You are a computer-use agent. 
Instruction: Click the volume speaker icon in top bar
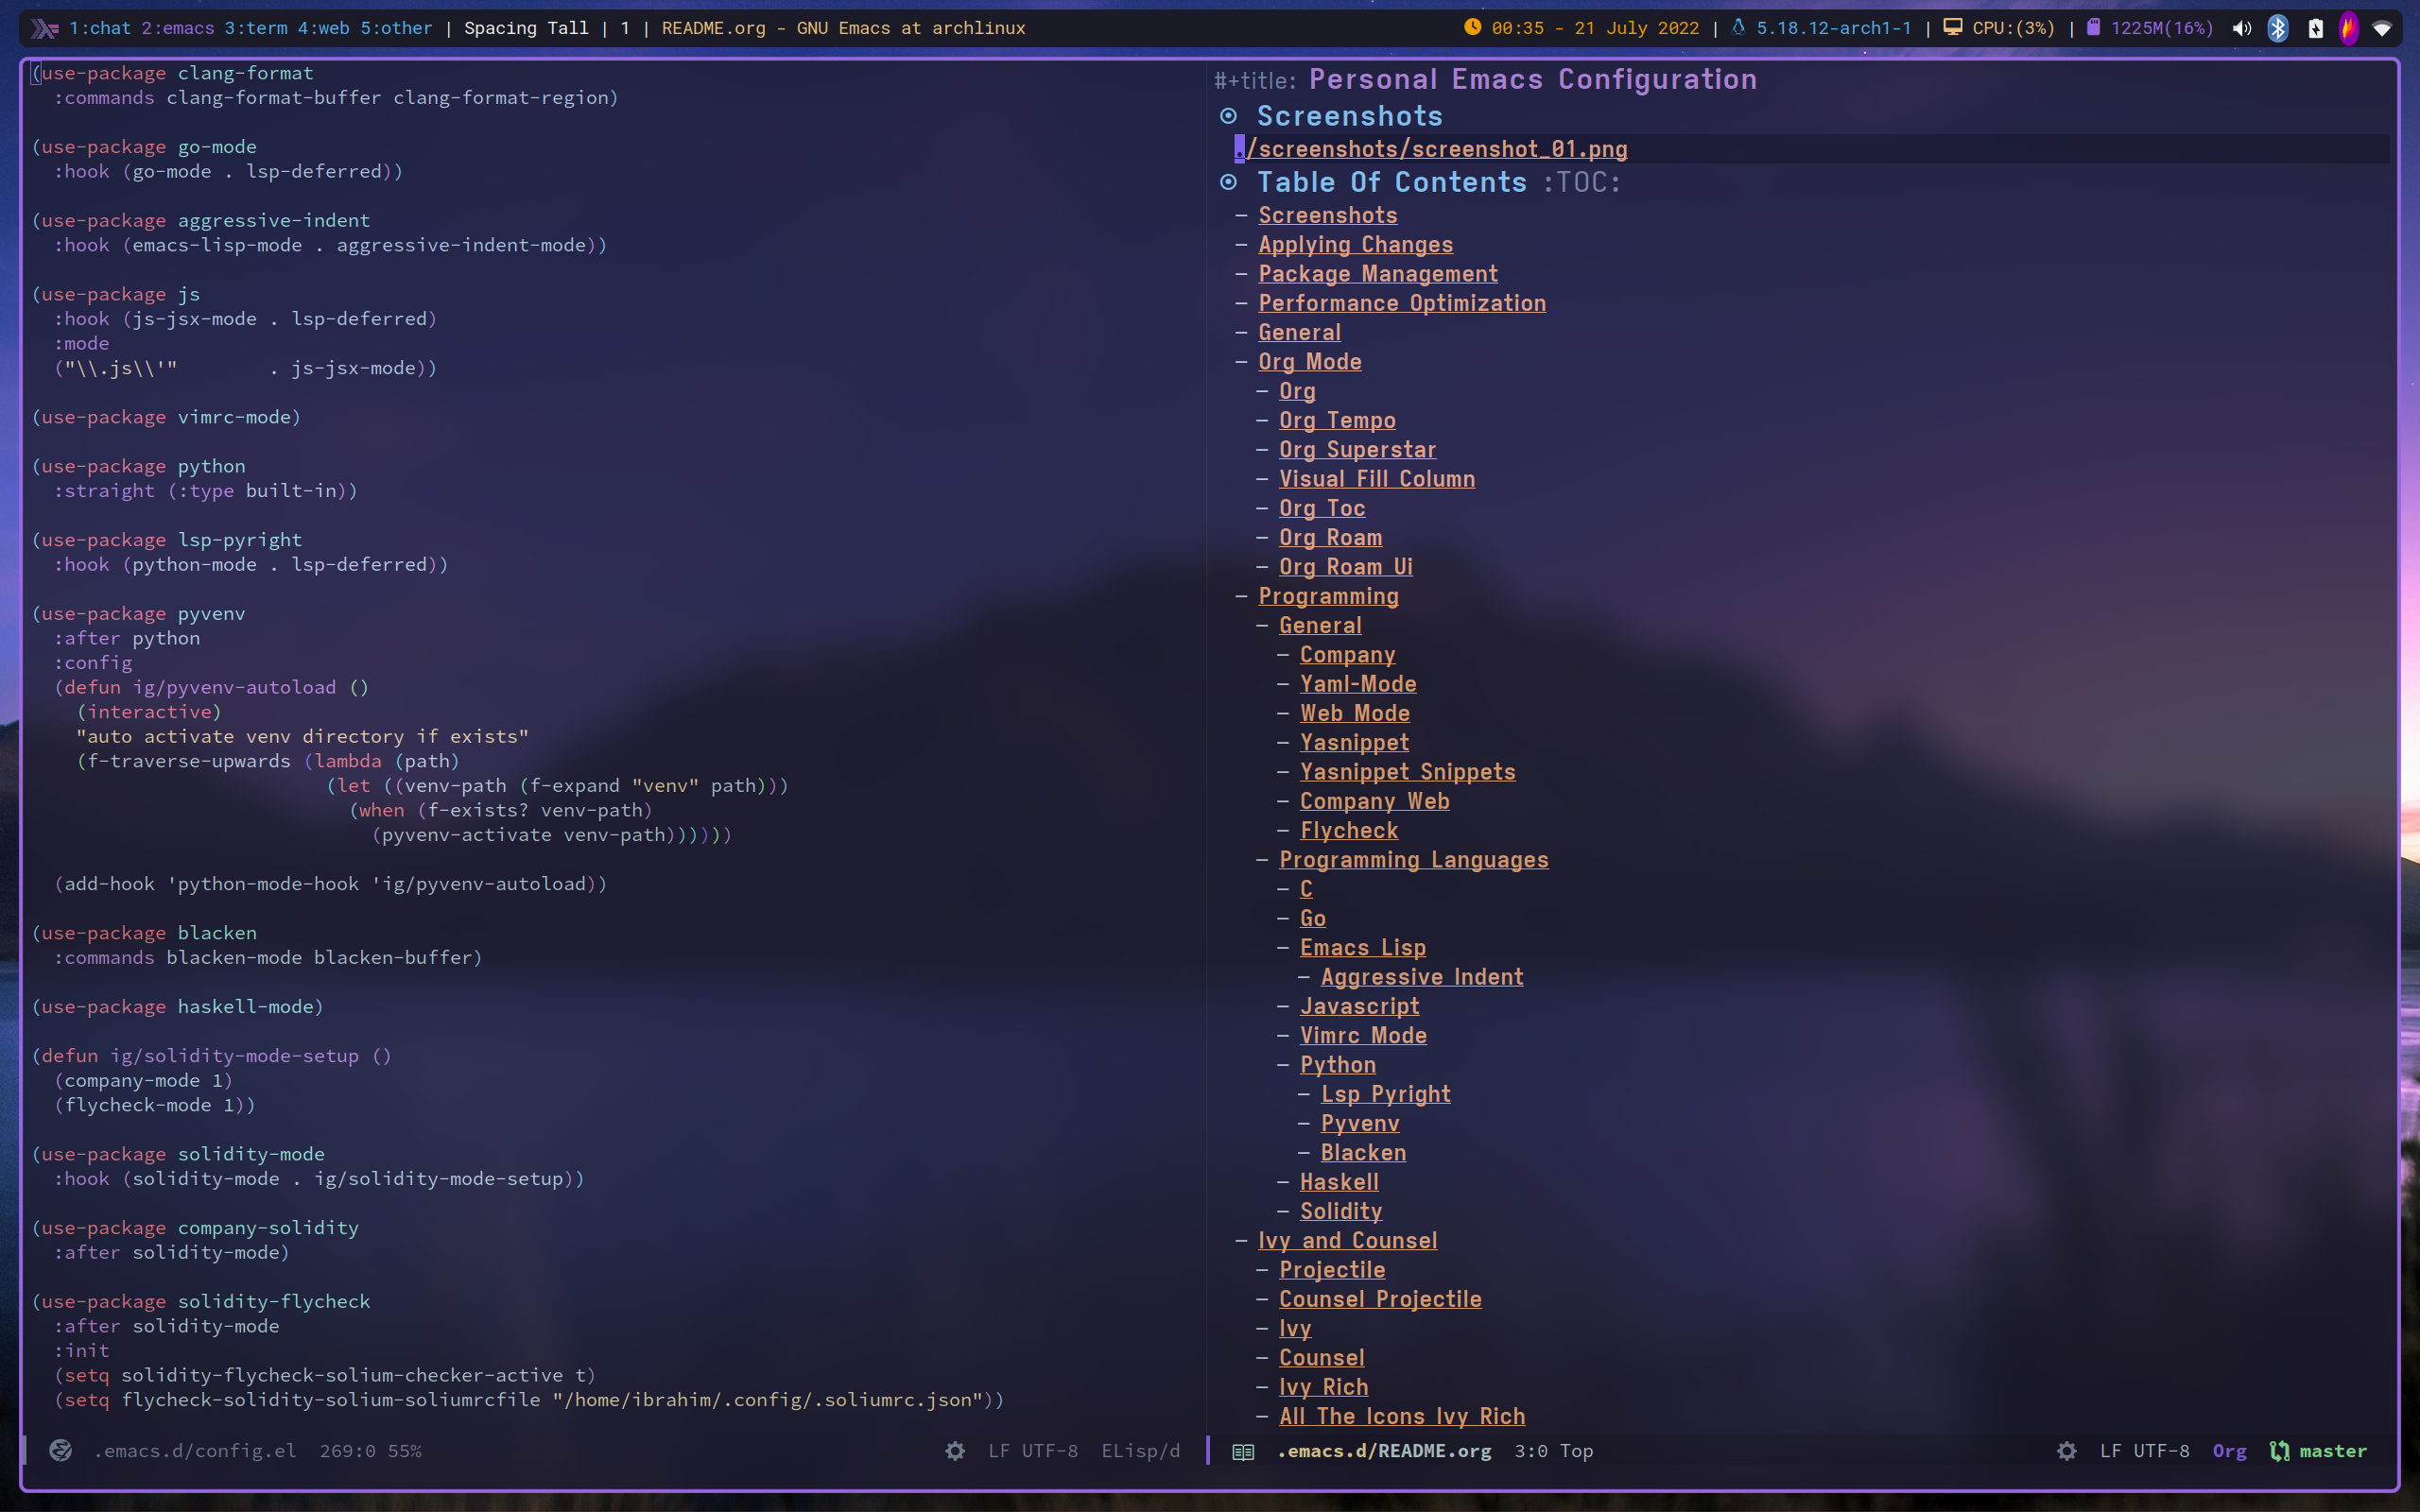click(2241, 28)
